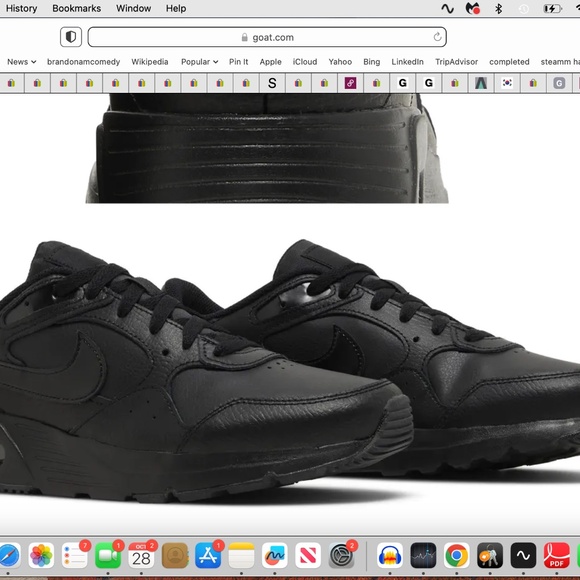Reload the goat.com page
The height and width of the screenshot is (580, 580).
(x=437, y=37)
